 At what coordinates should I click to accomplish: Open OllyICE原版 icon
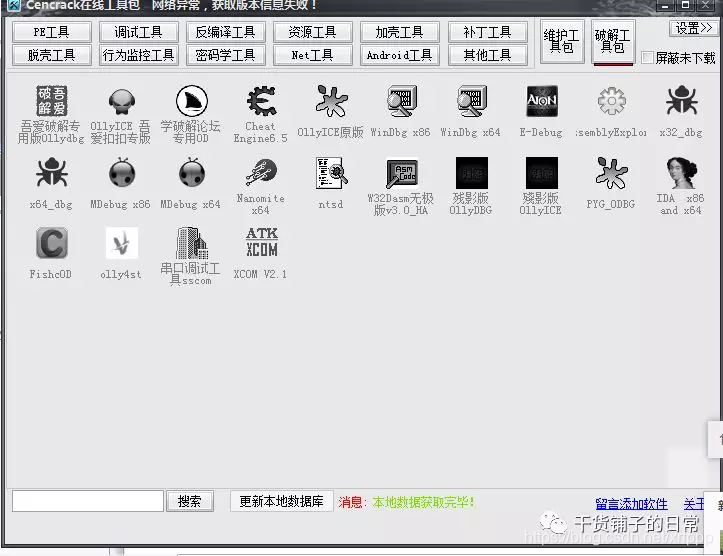pos(331,101)
